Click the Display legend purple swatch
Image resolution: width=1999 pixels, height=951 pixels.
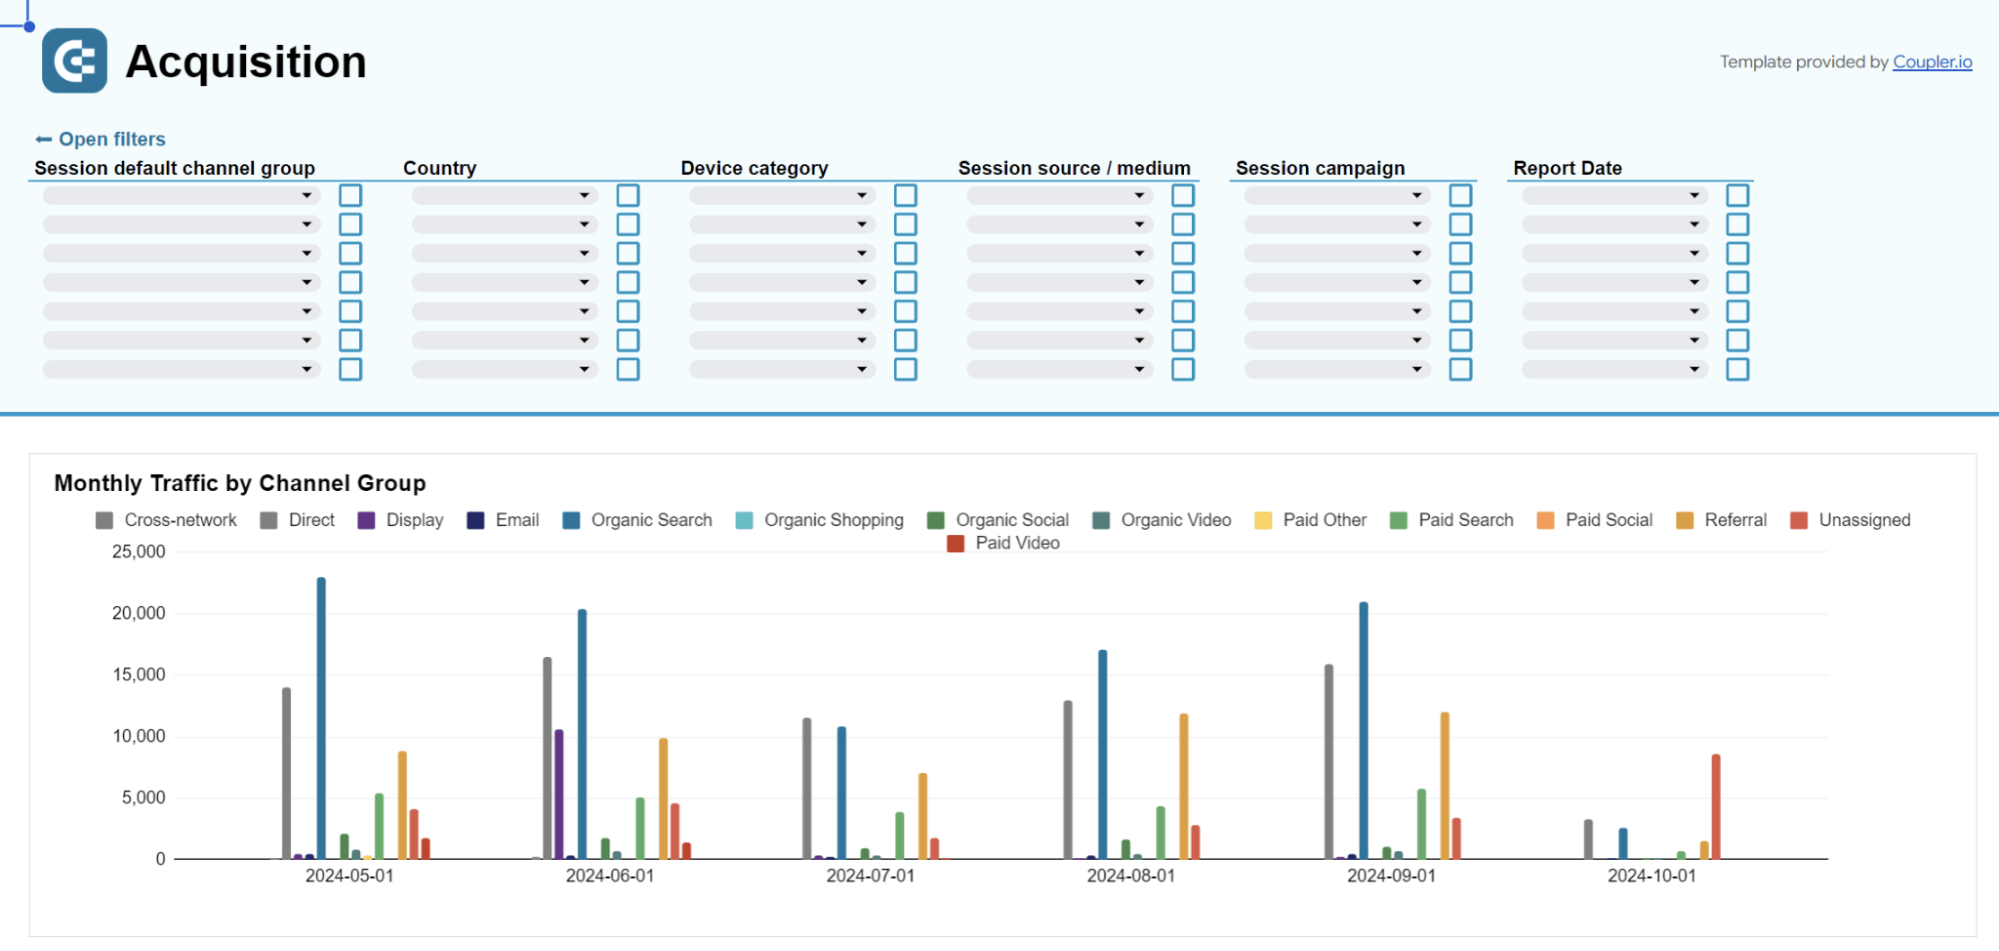[366, 520]
